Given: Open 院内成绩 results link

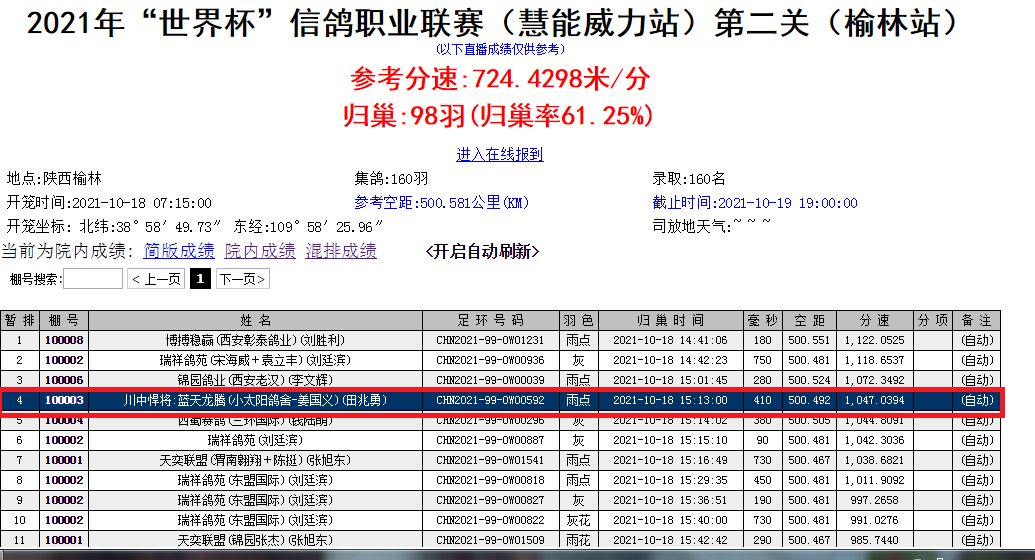Looking at the screenshot, I should 260,251.
